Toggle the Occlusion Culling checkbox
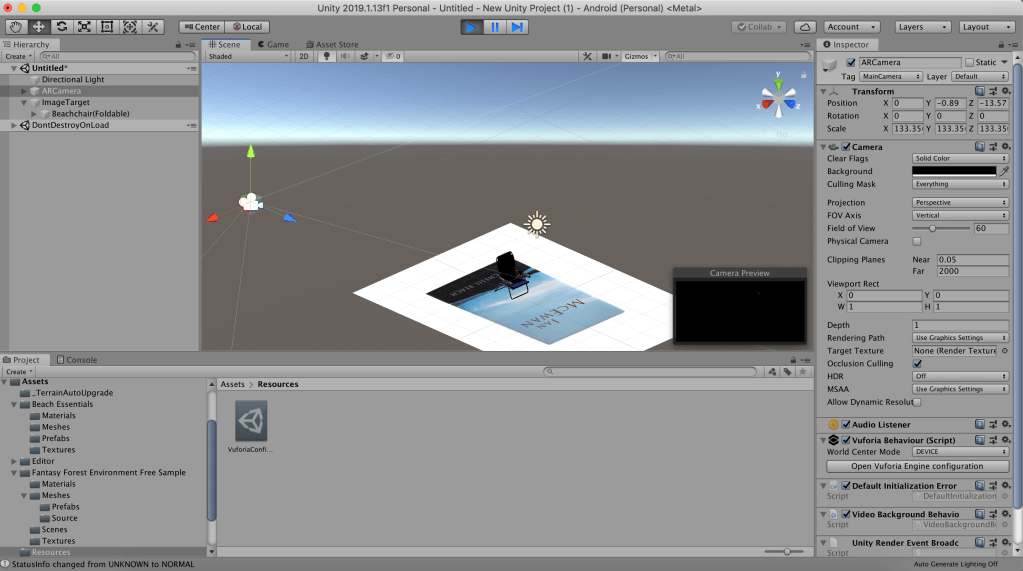 [917, 364]
